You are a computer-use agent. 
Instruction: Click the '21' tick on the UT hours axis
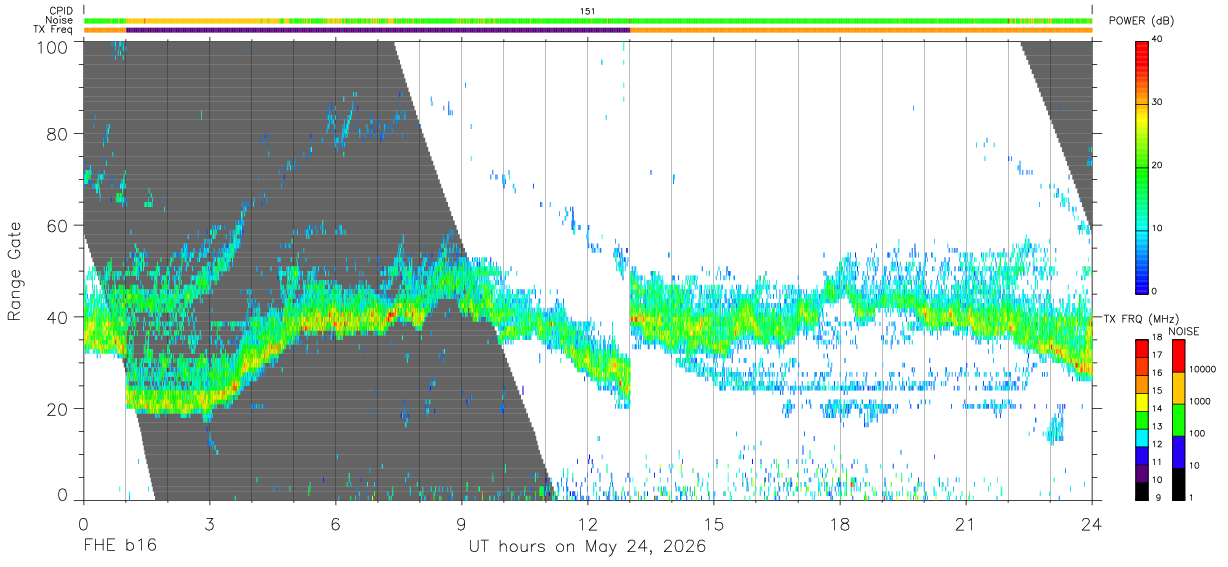(x=966, y=524)
